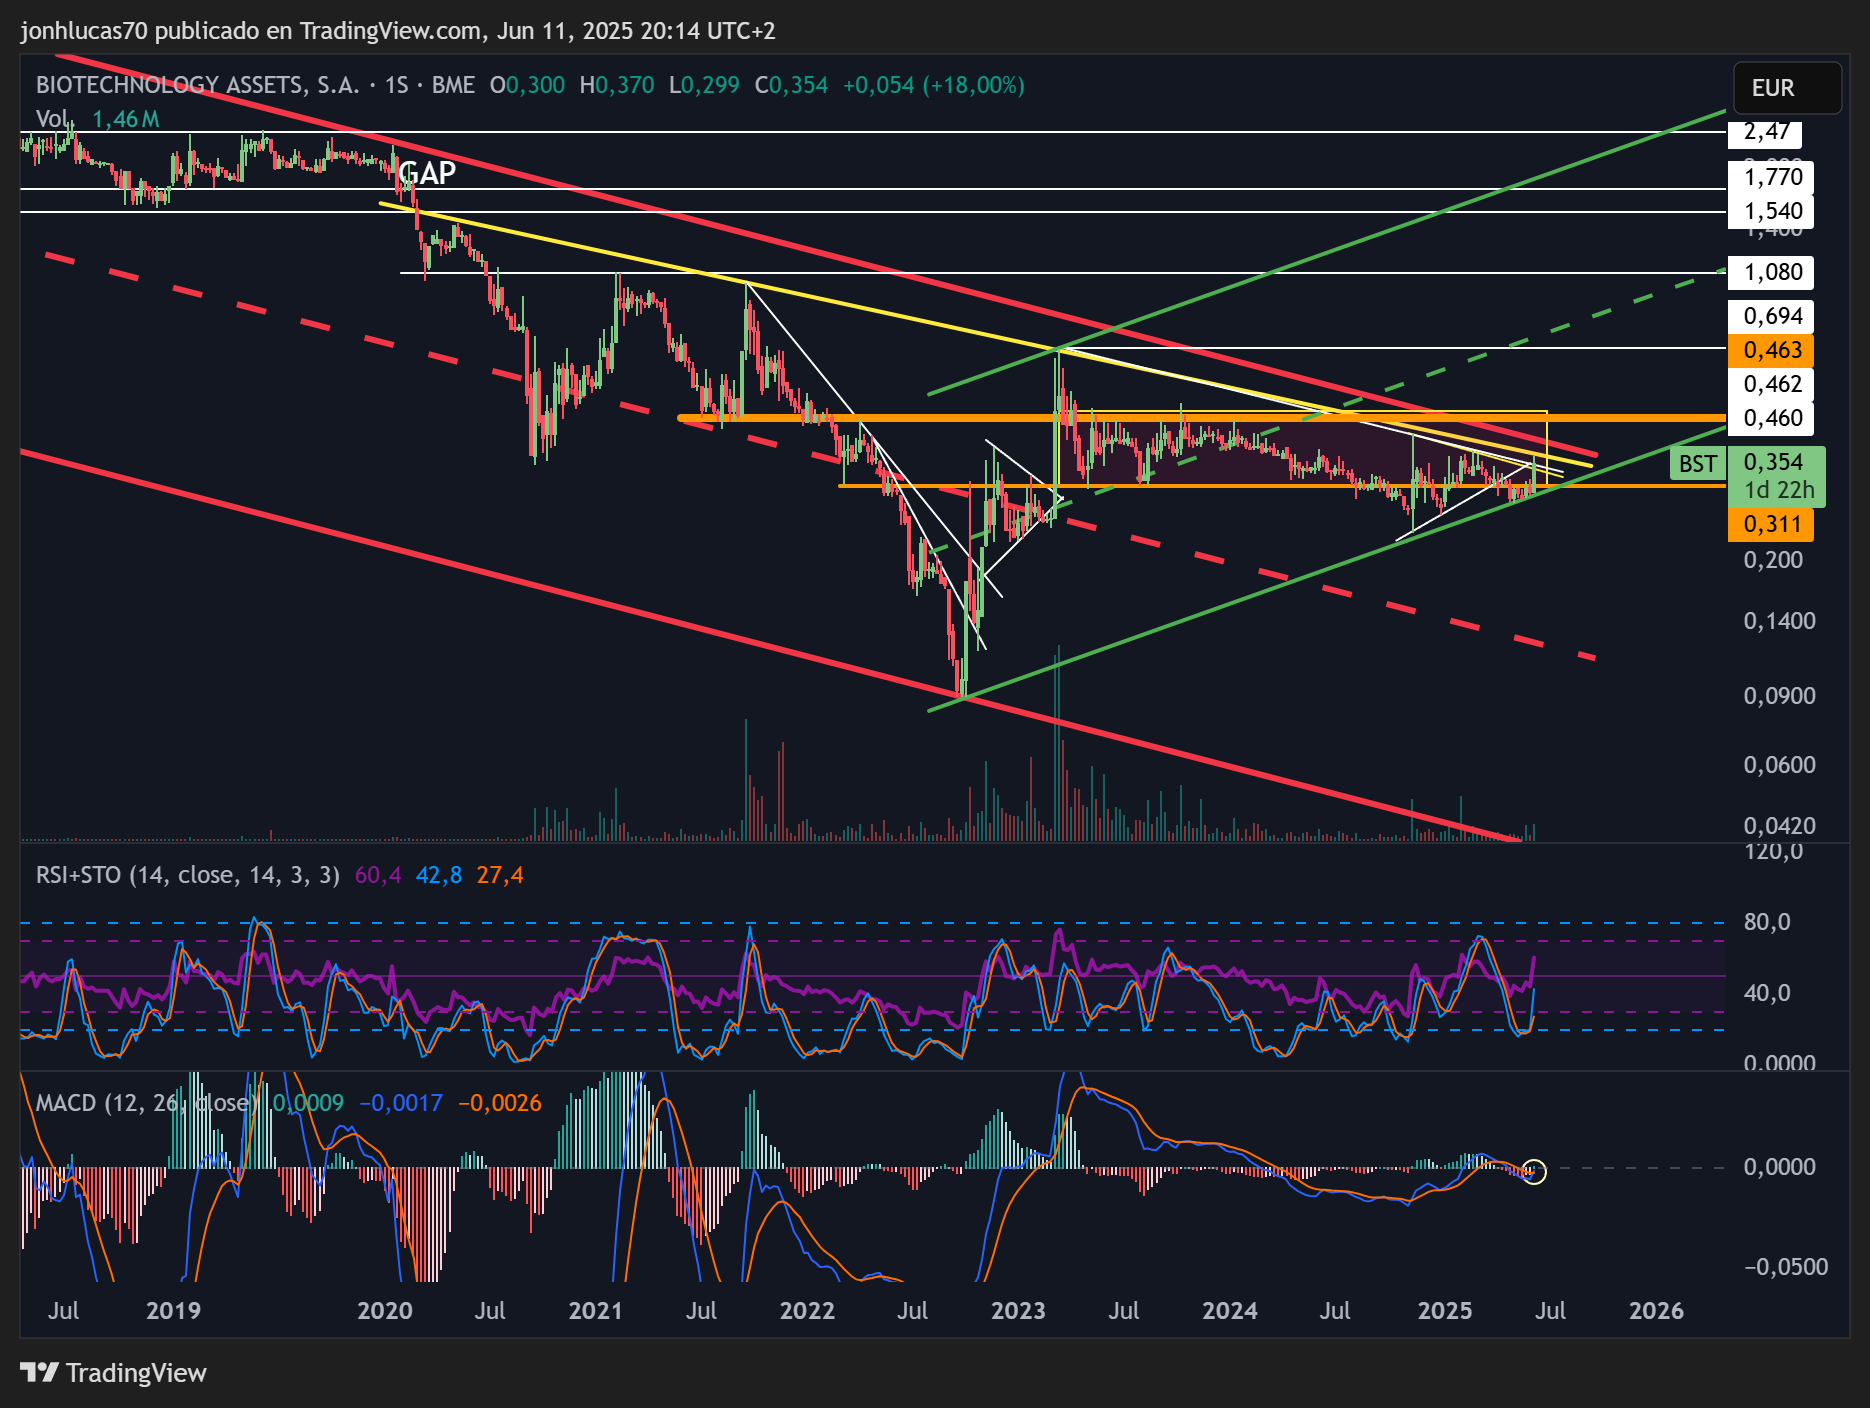The width and height of the screenshot is (1870, 1408).
Task: Click the 0,460 price level label
Action: pos(1771,418)
